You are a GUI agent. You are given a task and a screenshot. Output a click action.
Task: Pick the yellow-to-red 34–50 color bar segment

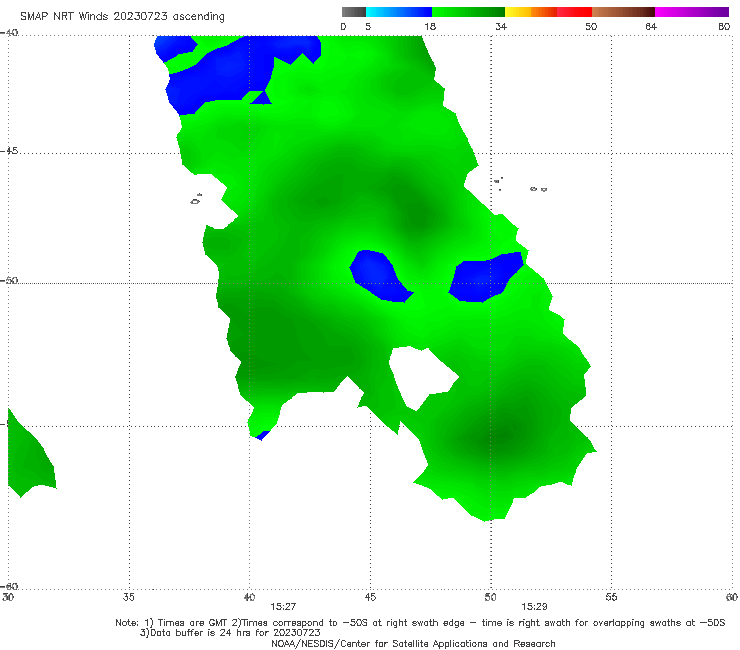coord(548,12)
